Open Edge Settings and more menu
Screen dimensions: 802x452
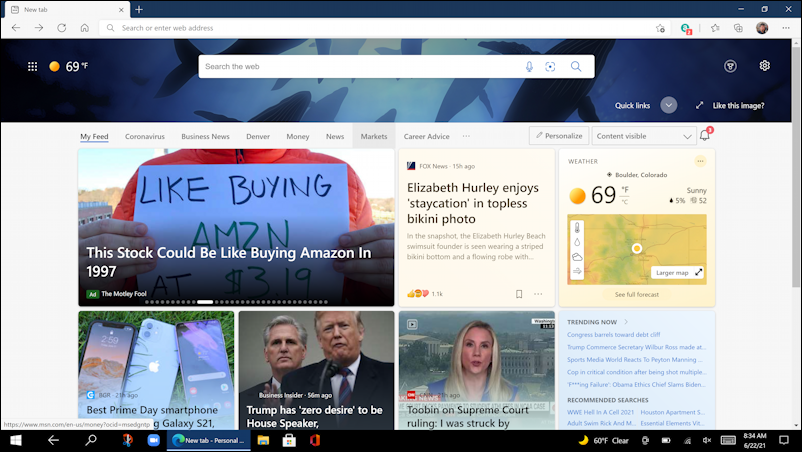pyautogui.click(x=786, y=28)
